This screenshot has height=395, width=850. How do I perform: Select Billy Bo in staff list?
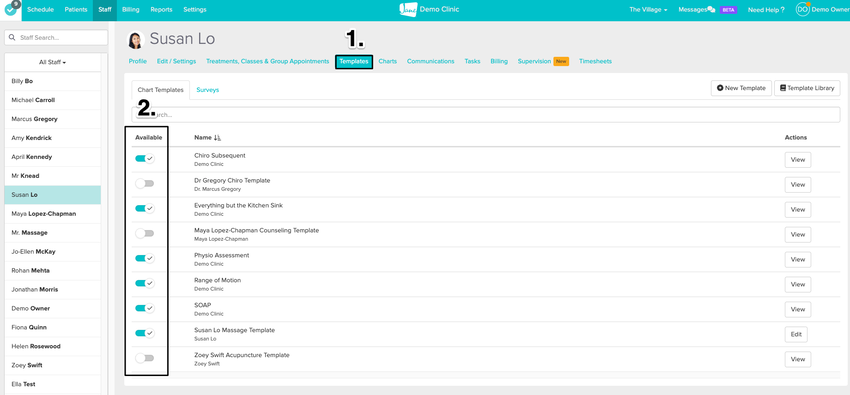(53, 81)
